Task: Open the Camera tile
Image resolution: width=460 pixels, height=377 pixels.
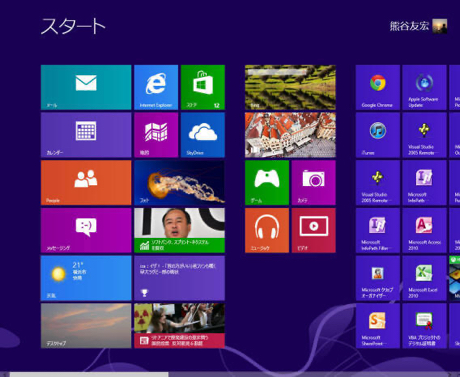Action: 314,183
